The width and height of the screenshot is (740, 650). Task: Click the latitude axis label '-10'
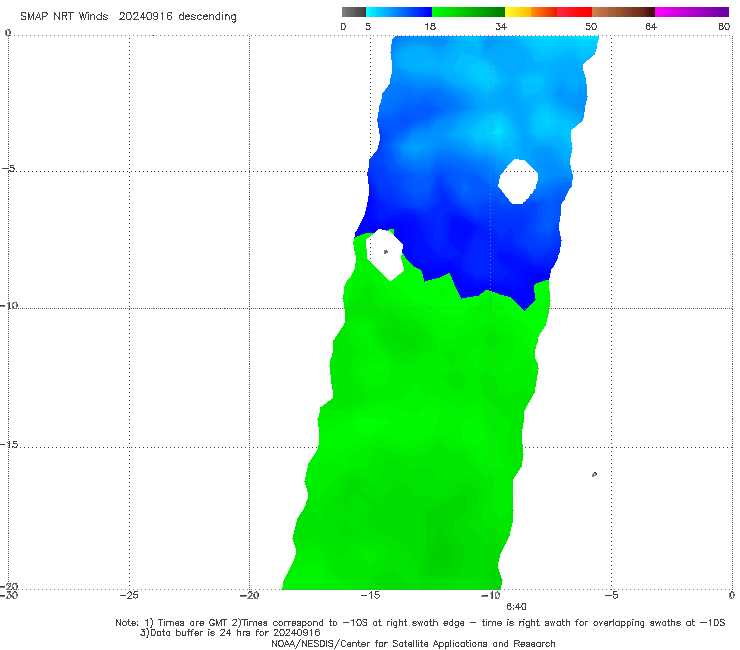tap(9, 305)
